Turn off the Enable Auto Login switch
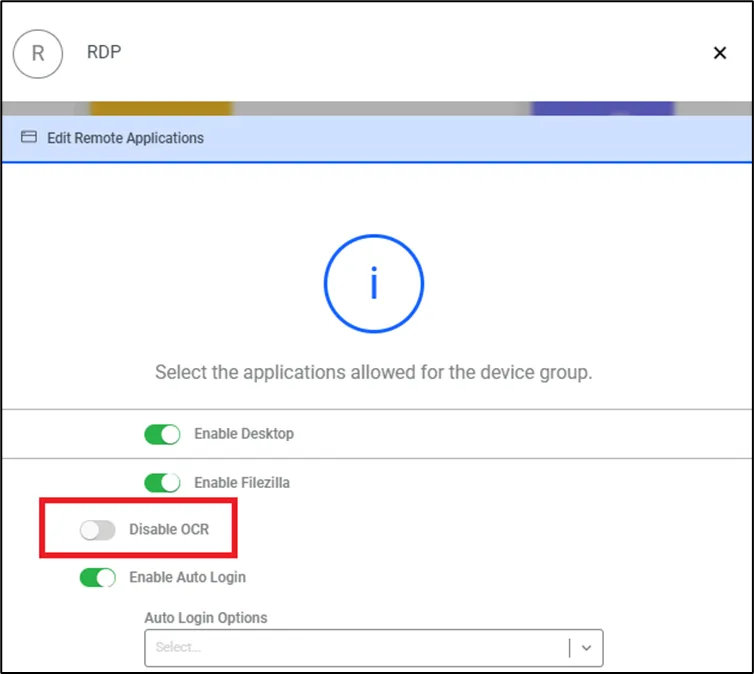The height and width of the screenshot is (674, 754). pos(98,577)
